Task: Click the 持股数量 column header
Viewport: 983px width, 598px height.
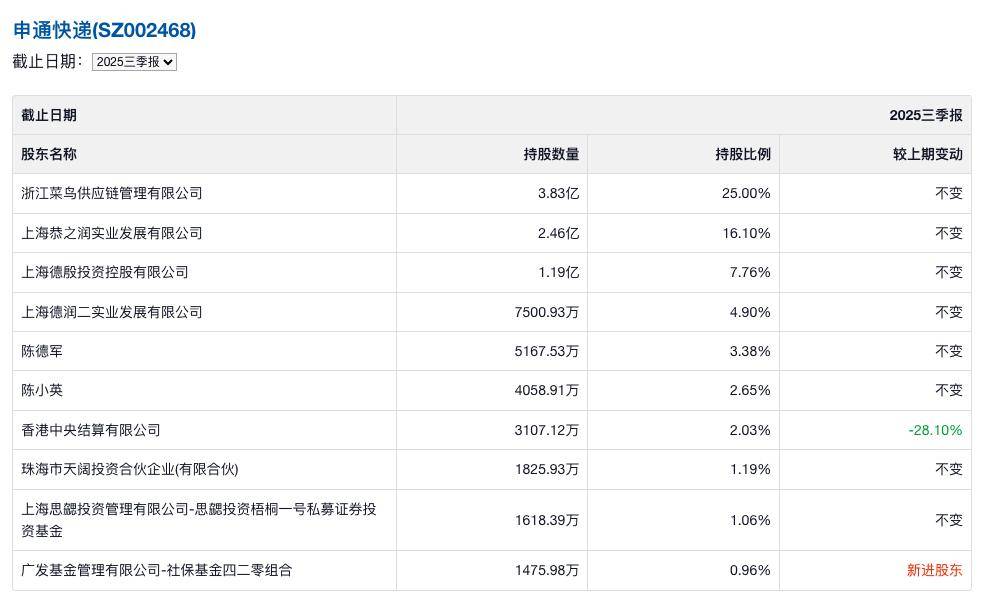Action: point(552,154)
